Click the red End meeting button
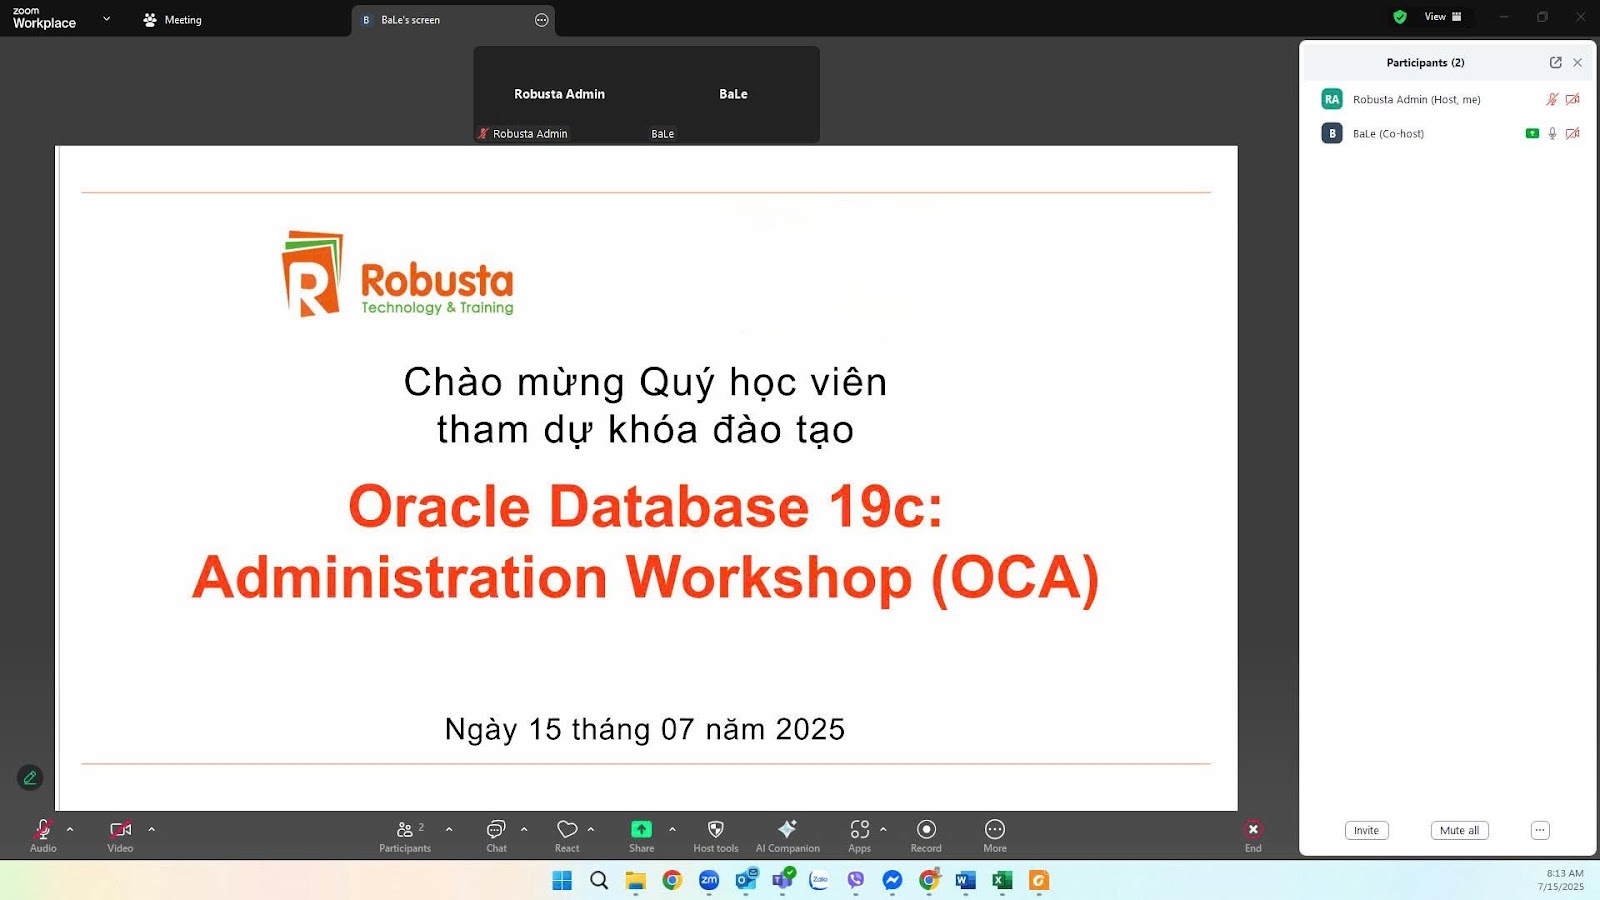Image resolution: width=1600 pixels, height=900 pixels. point(1253,835)
